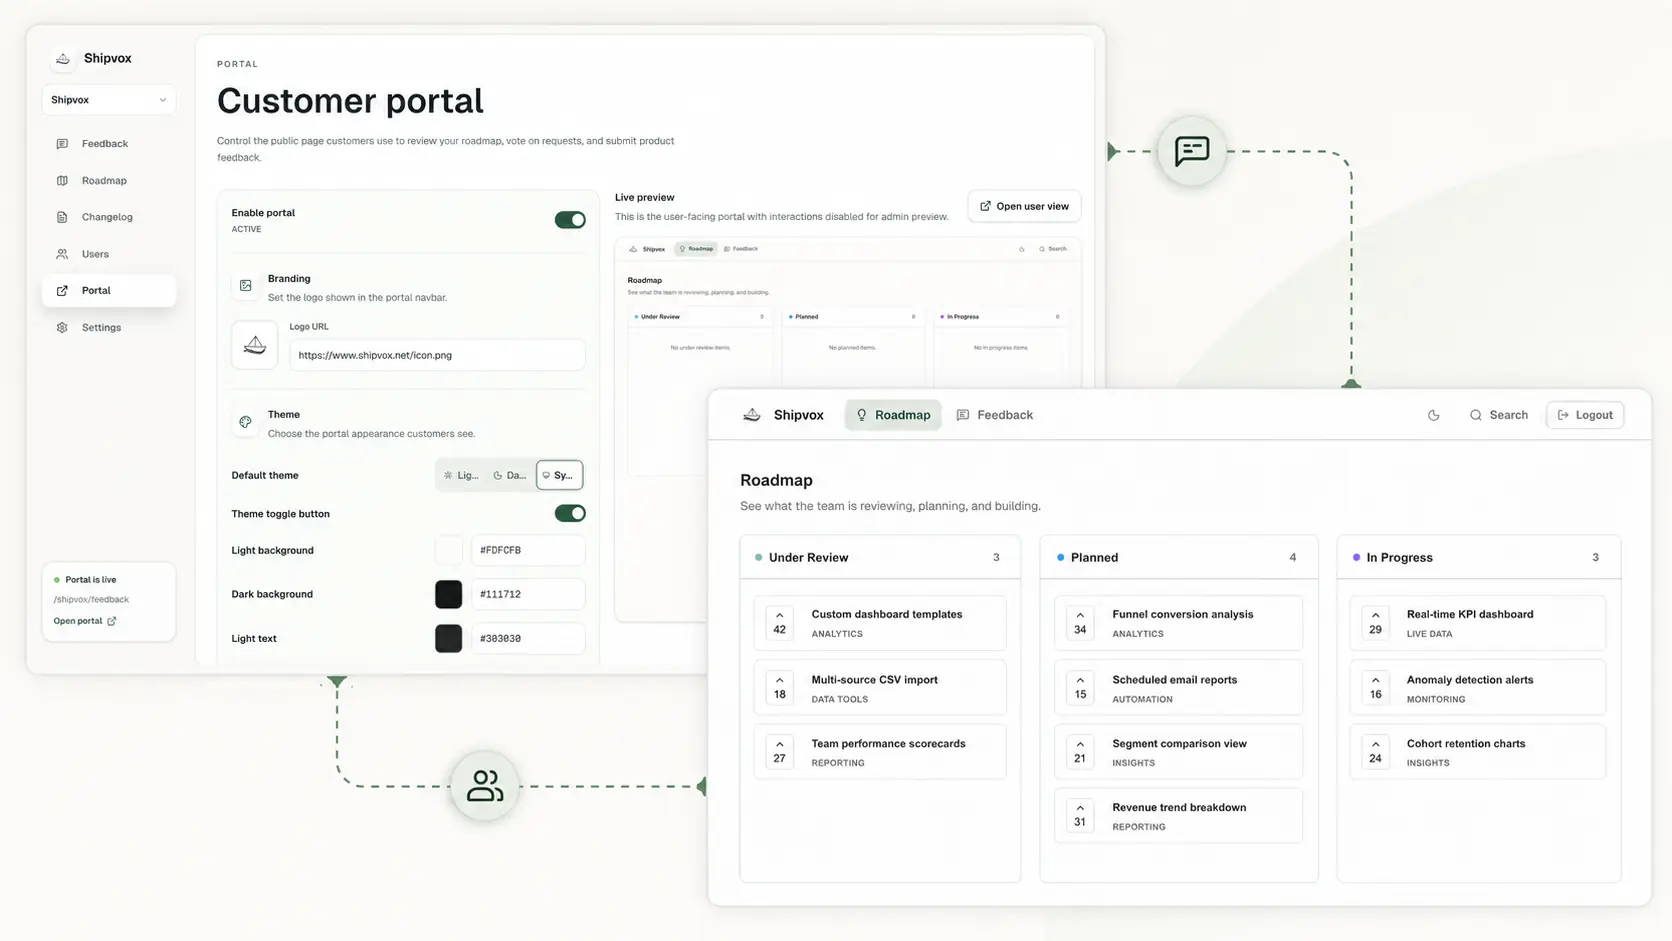Open the Feedback sidebar icon
The height and width of the screenshot is (941, 1672).
click(x=62, y=144)
